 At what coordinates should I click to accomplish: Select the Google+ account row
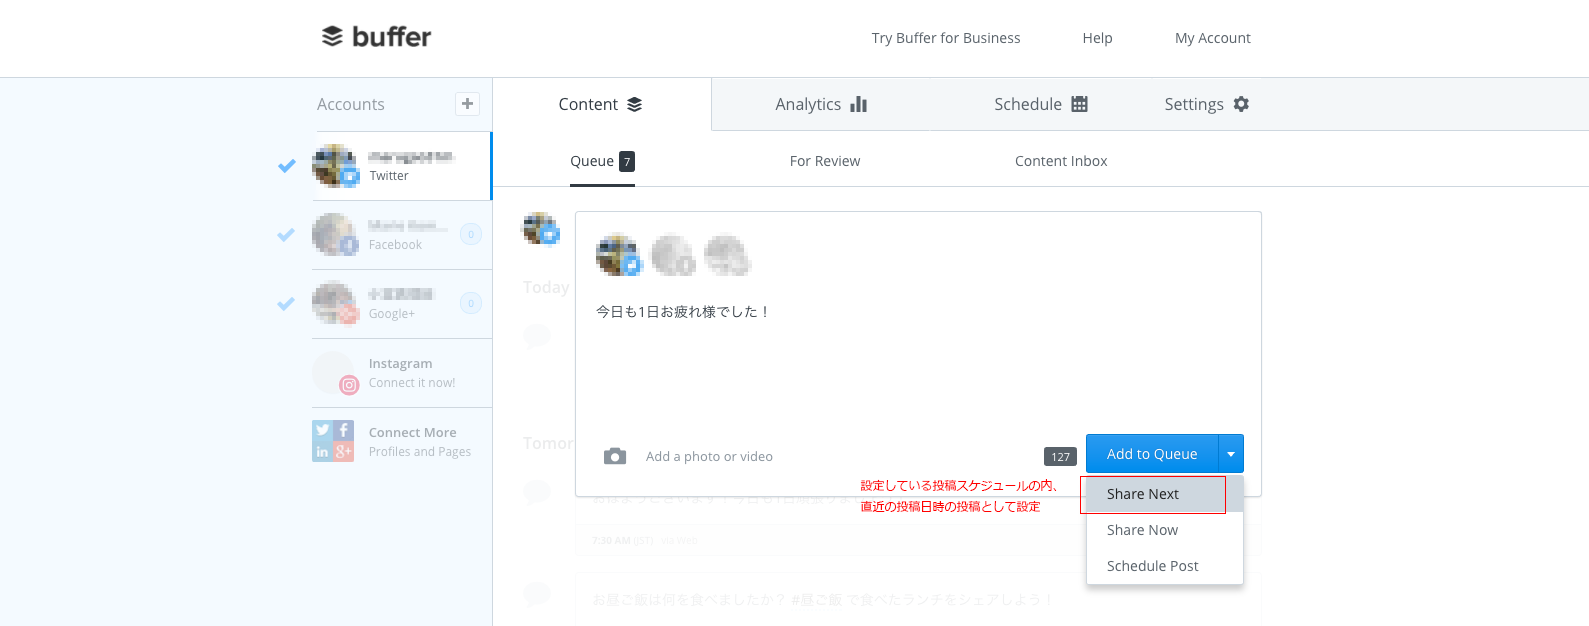click(401, 304)
